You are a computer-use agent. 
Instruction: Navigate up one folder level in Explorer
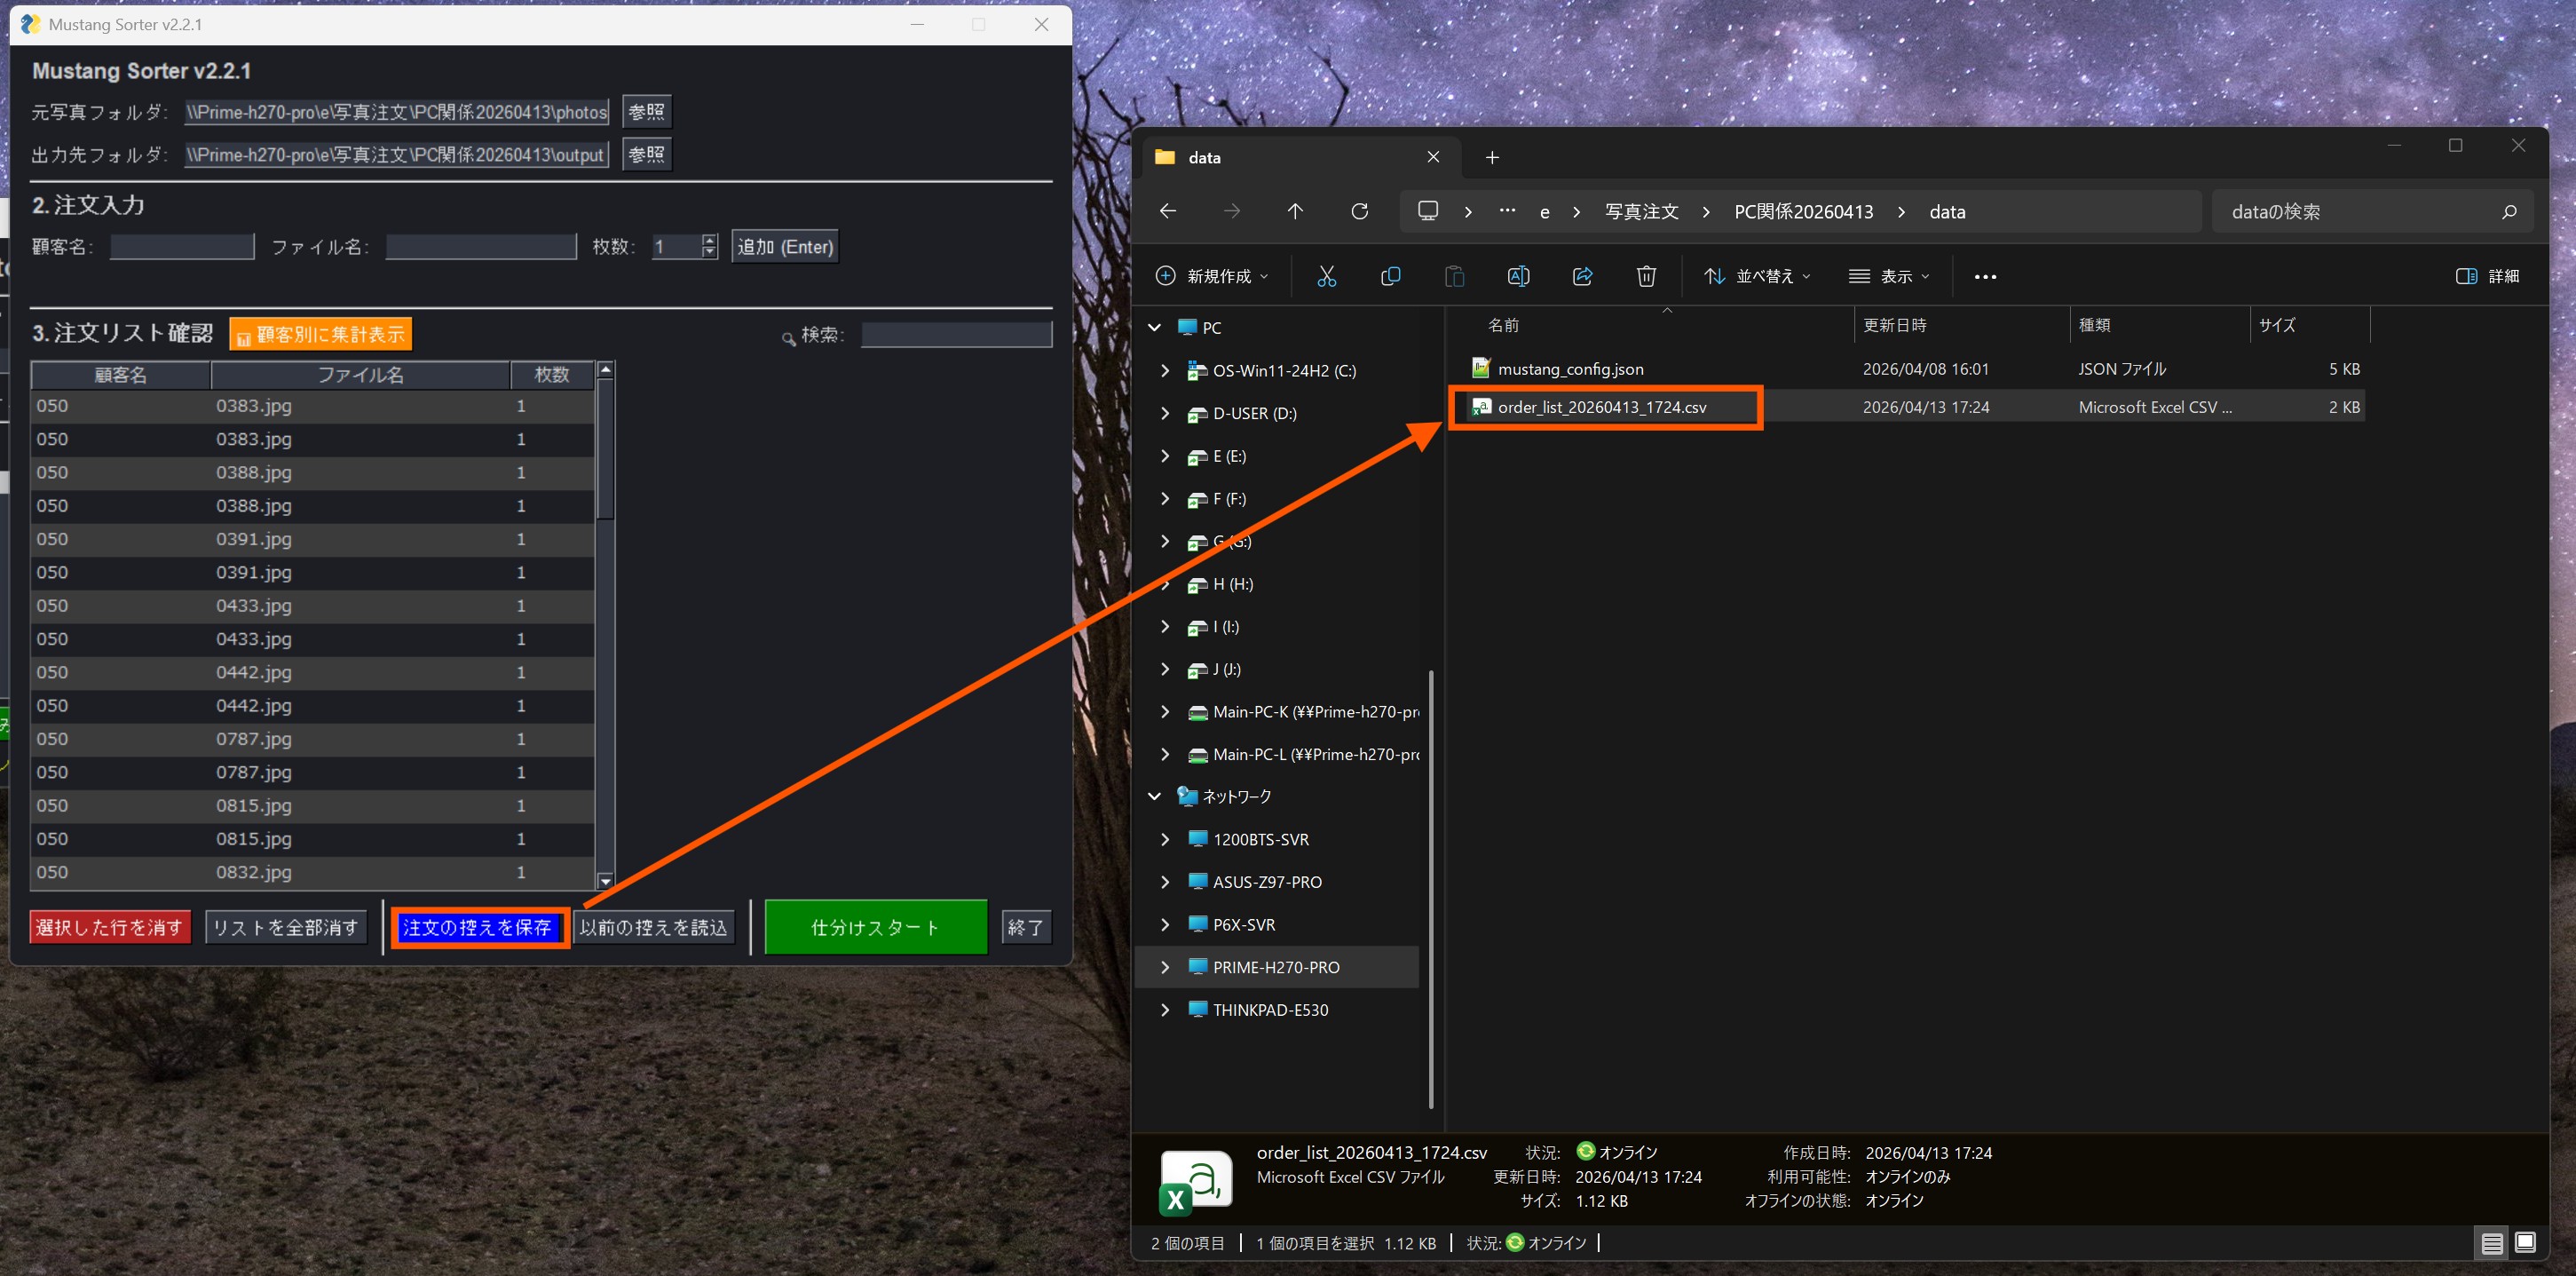click(x=1295, y=211)
